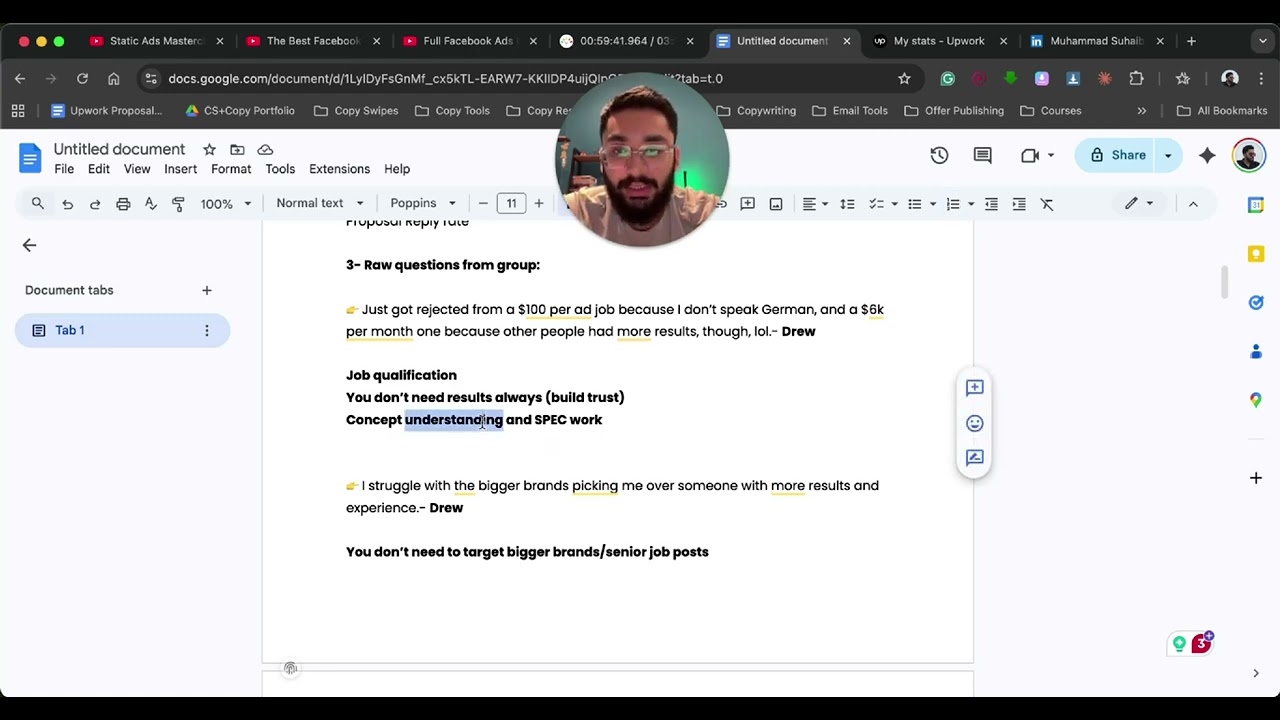The width and height of the screenshot is (1280, 720).
Task: Undo the last edit
Action: coord(67,203)
